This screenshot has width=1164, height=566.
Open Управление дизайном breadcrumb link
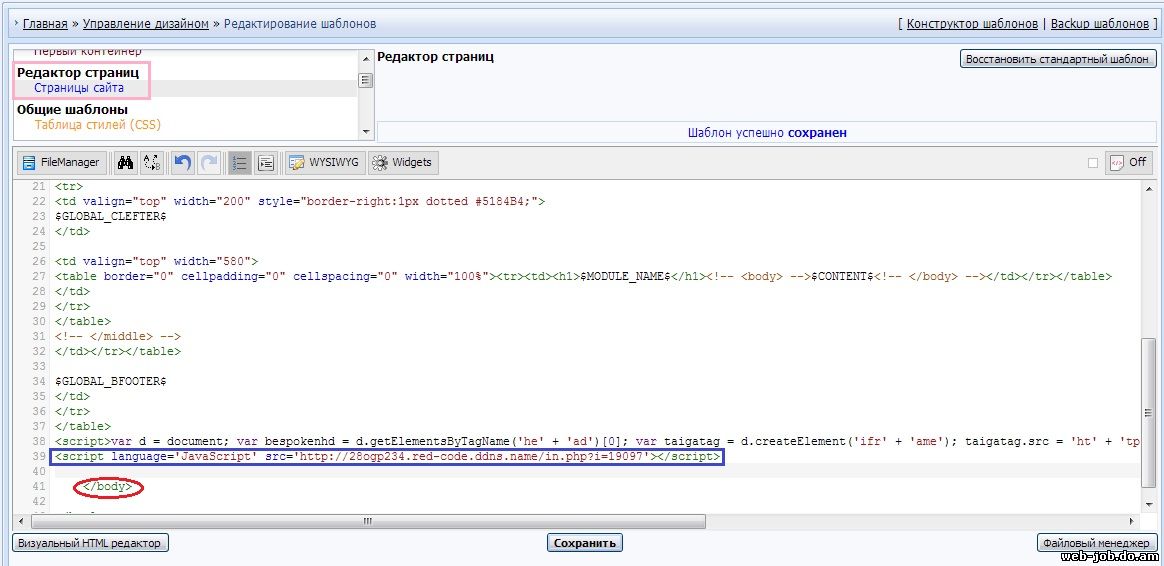[x=146, y=24]
